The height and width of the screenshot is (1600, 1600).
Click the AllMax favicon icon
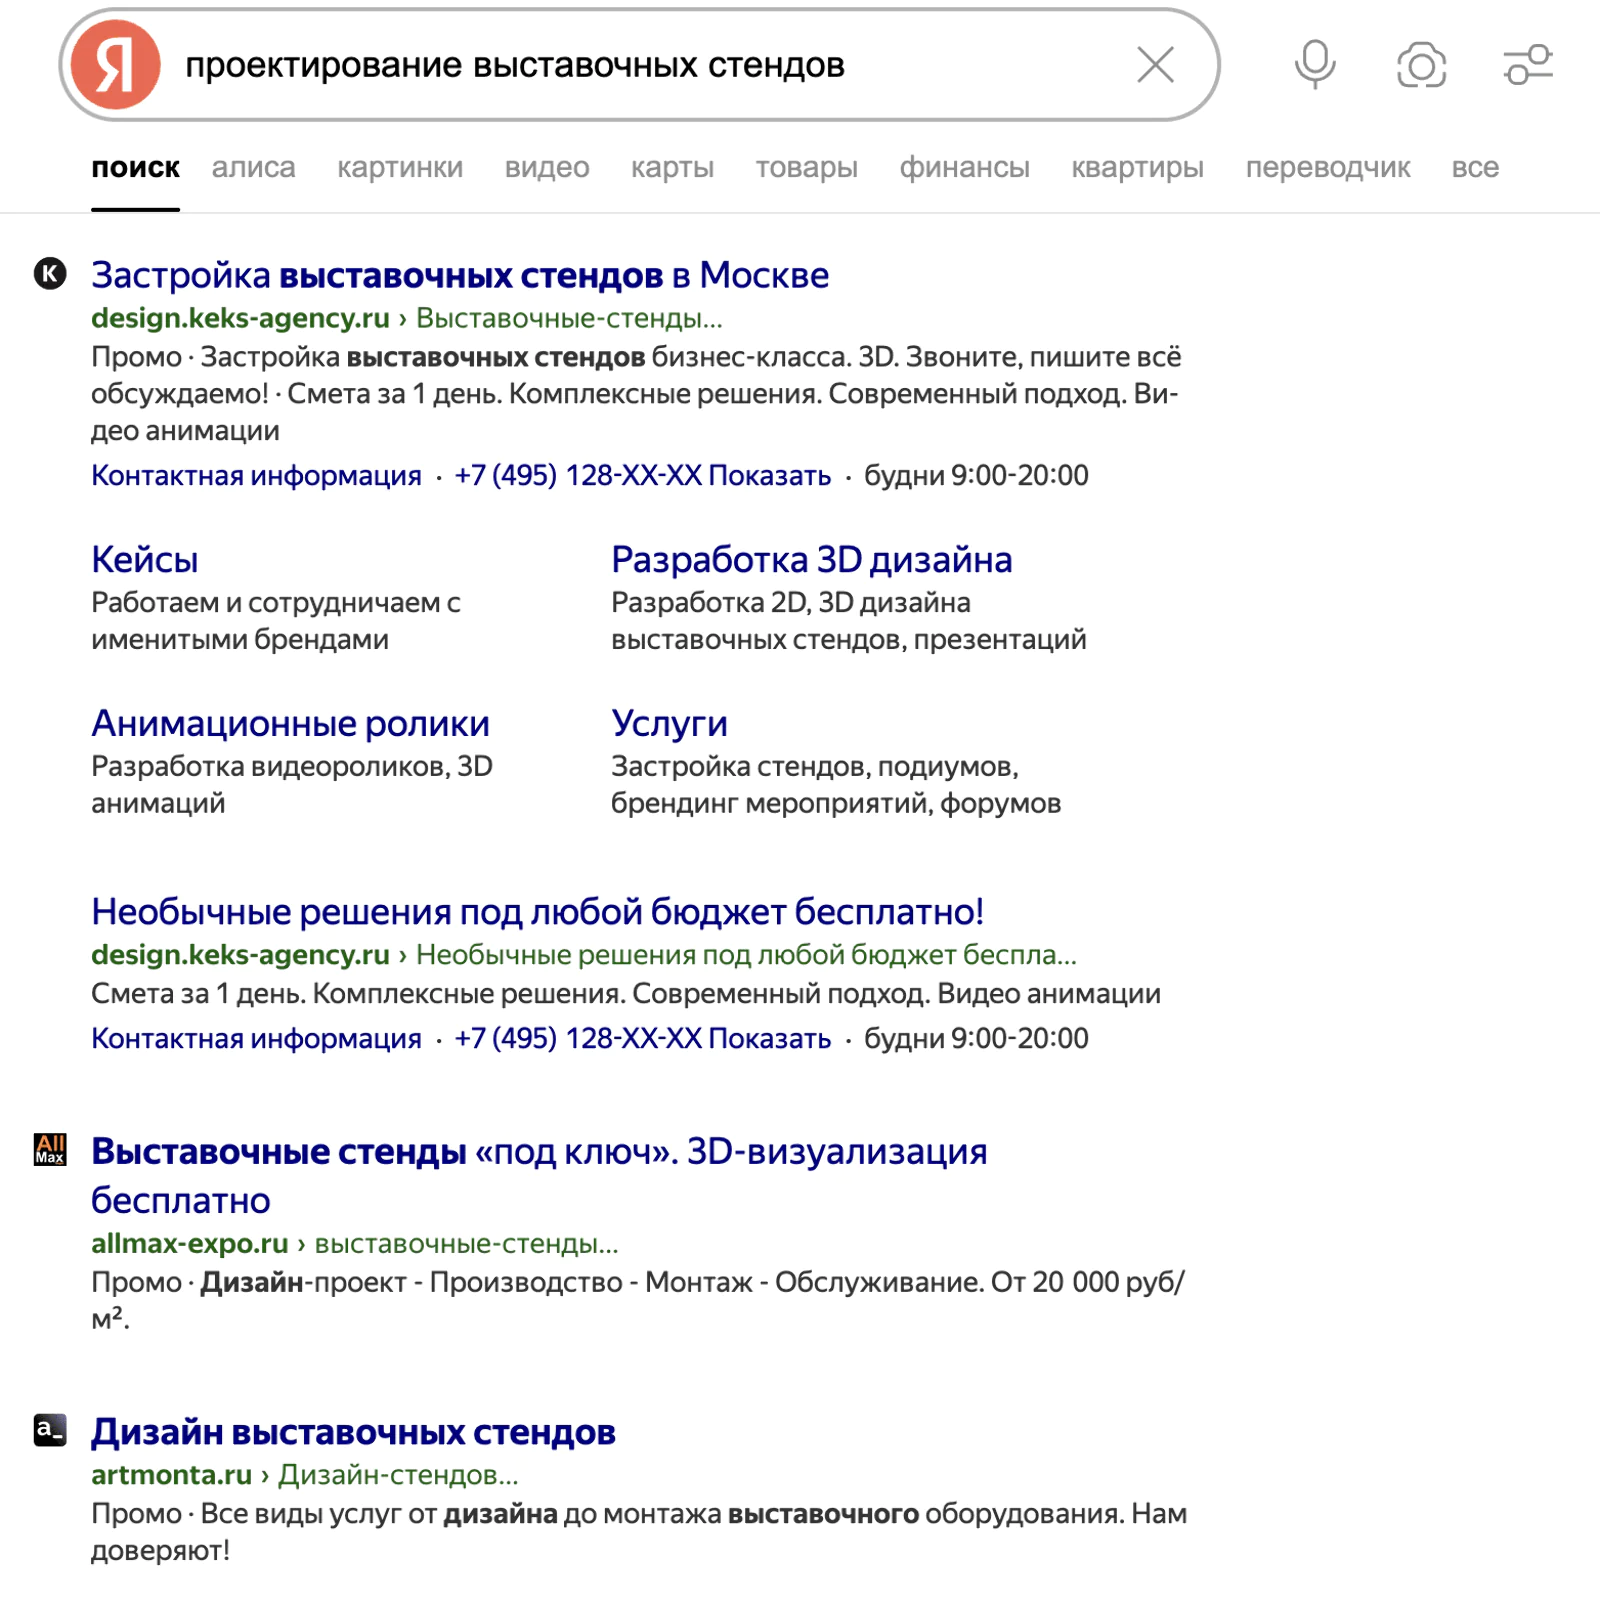(x=50, y=1149)
